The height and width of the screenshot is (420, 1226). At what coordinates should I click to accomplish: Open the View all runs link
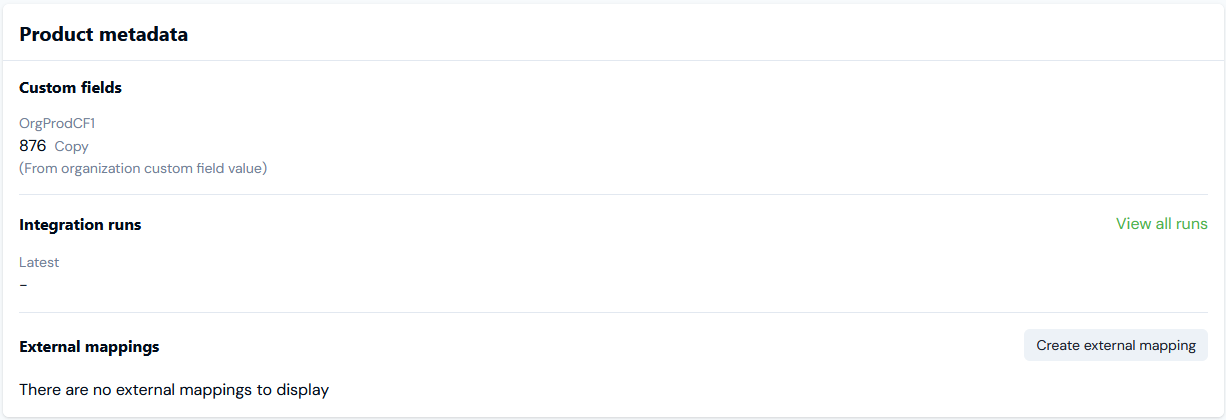[1161, 224]
